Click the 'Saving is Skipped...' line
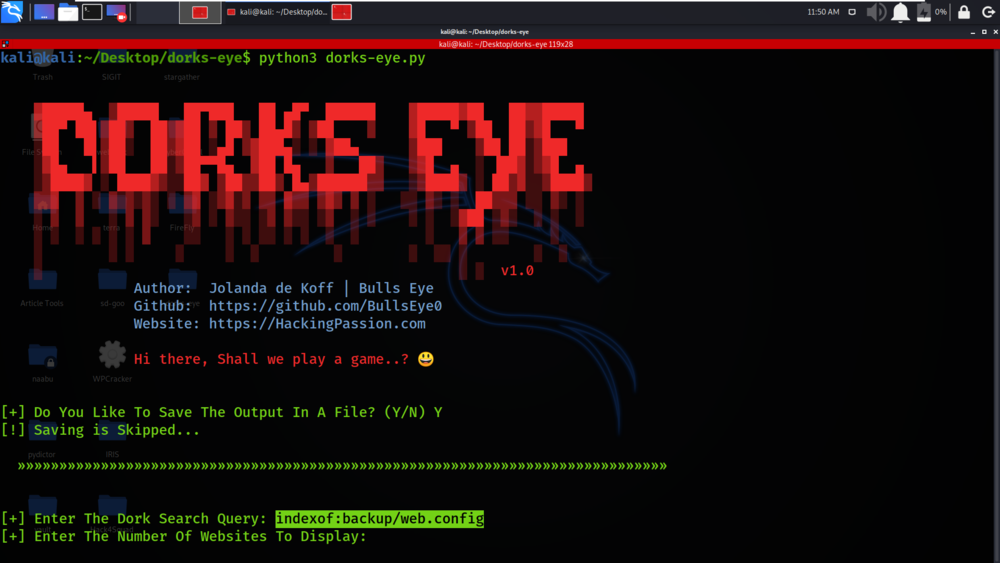The height and width of the screenshot is (563, 1000). (x=100, y=430)
